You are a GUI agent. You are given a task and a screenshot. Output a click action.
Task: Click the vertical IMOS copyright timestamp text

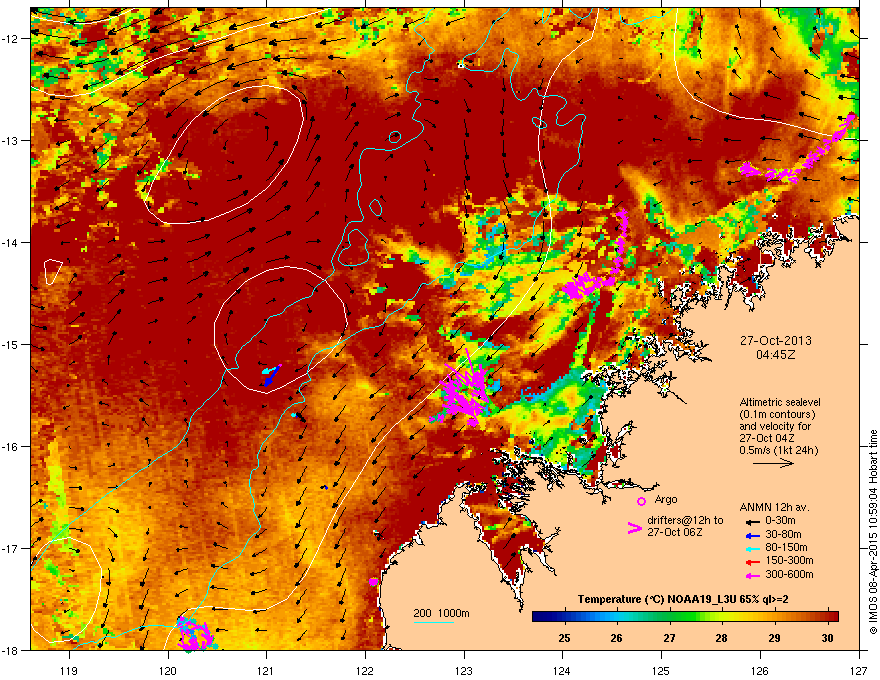point(873,531)
